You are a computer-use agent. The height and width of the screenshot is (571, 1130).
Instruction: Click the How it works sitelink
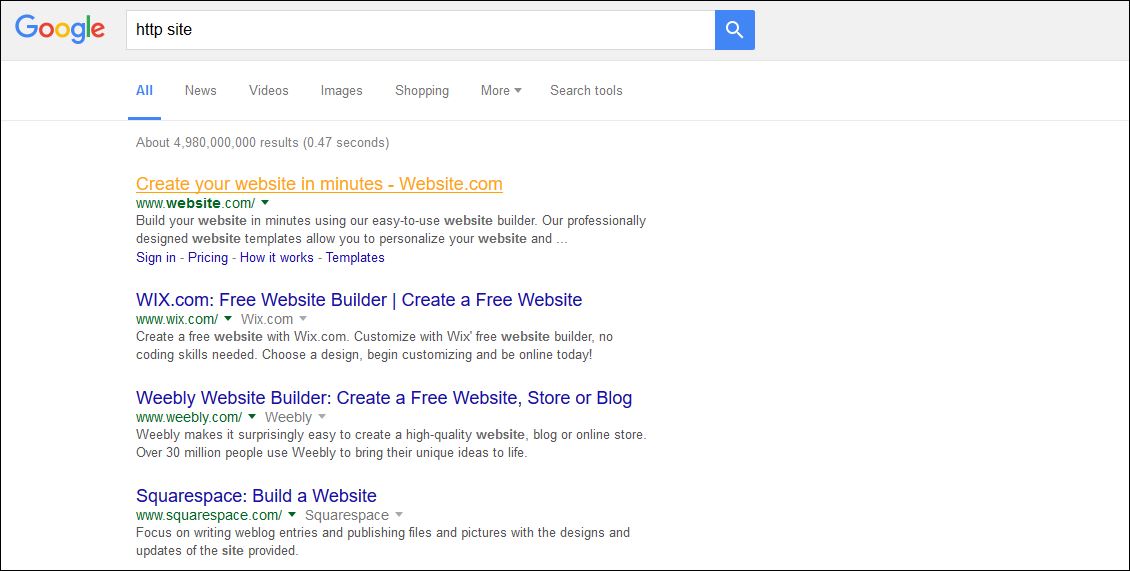(276, 257)
